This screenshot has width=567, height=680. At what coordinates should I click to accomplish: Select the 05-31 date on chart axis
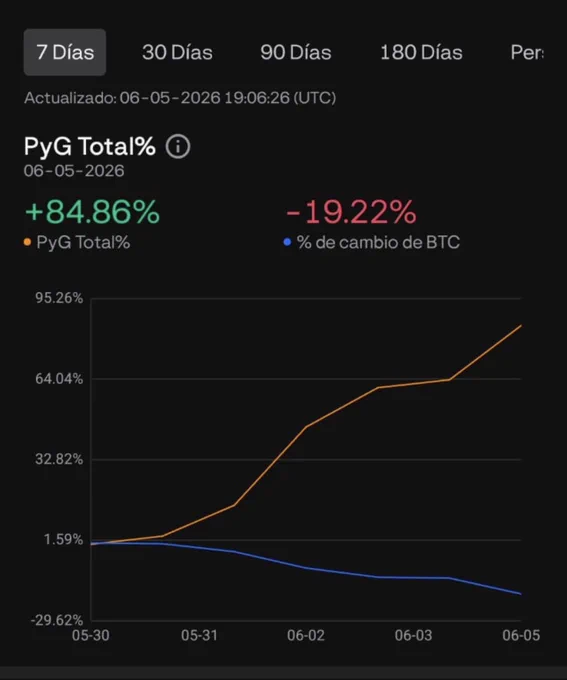coord(199,635)
